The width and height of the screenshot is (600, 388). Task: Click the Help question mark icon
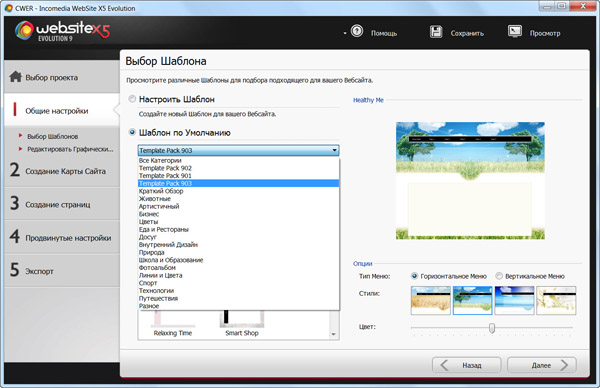[x=357, y=31]
